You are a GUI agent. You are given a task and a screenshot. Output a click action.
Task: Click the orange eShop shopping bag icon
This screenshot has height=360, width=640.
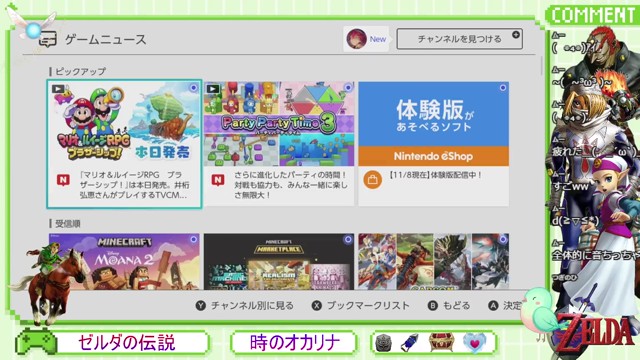[372, 180]
